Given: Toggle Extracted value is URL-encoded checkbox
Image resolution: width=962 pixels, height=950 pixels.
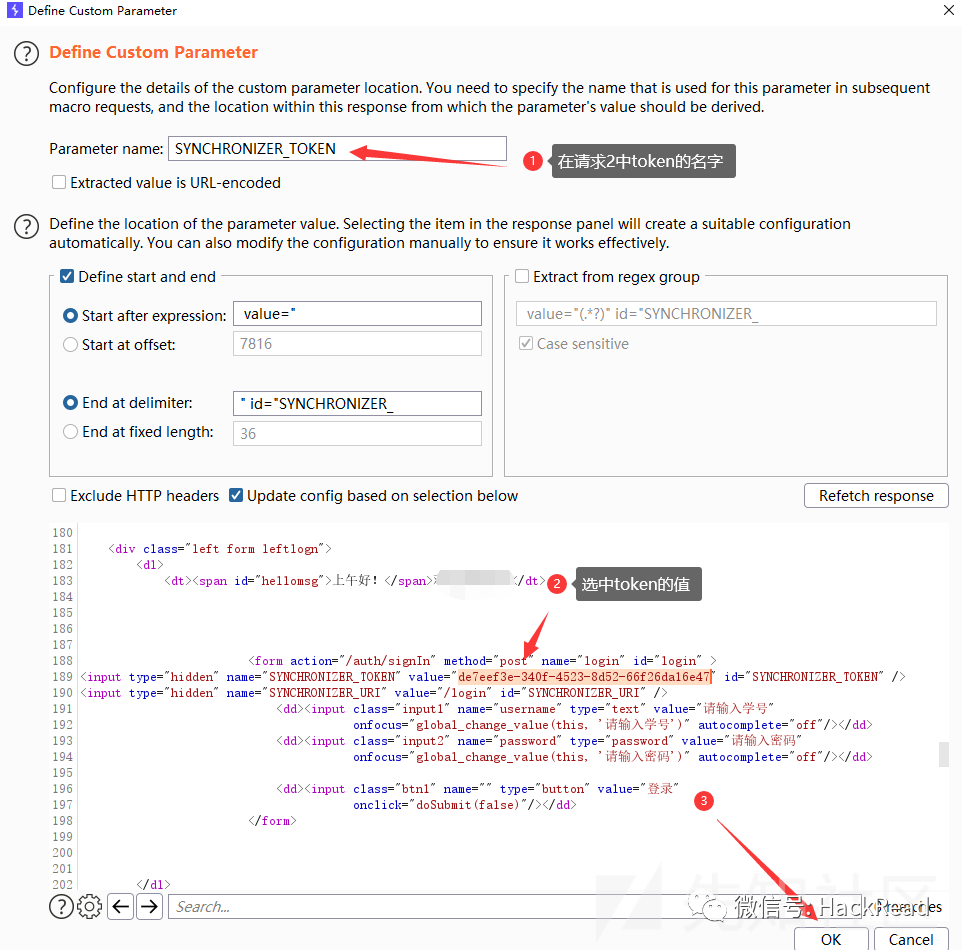Looking at the screenshot, I should tap(59, 182).
